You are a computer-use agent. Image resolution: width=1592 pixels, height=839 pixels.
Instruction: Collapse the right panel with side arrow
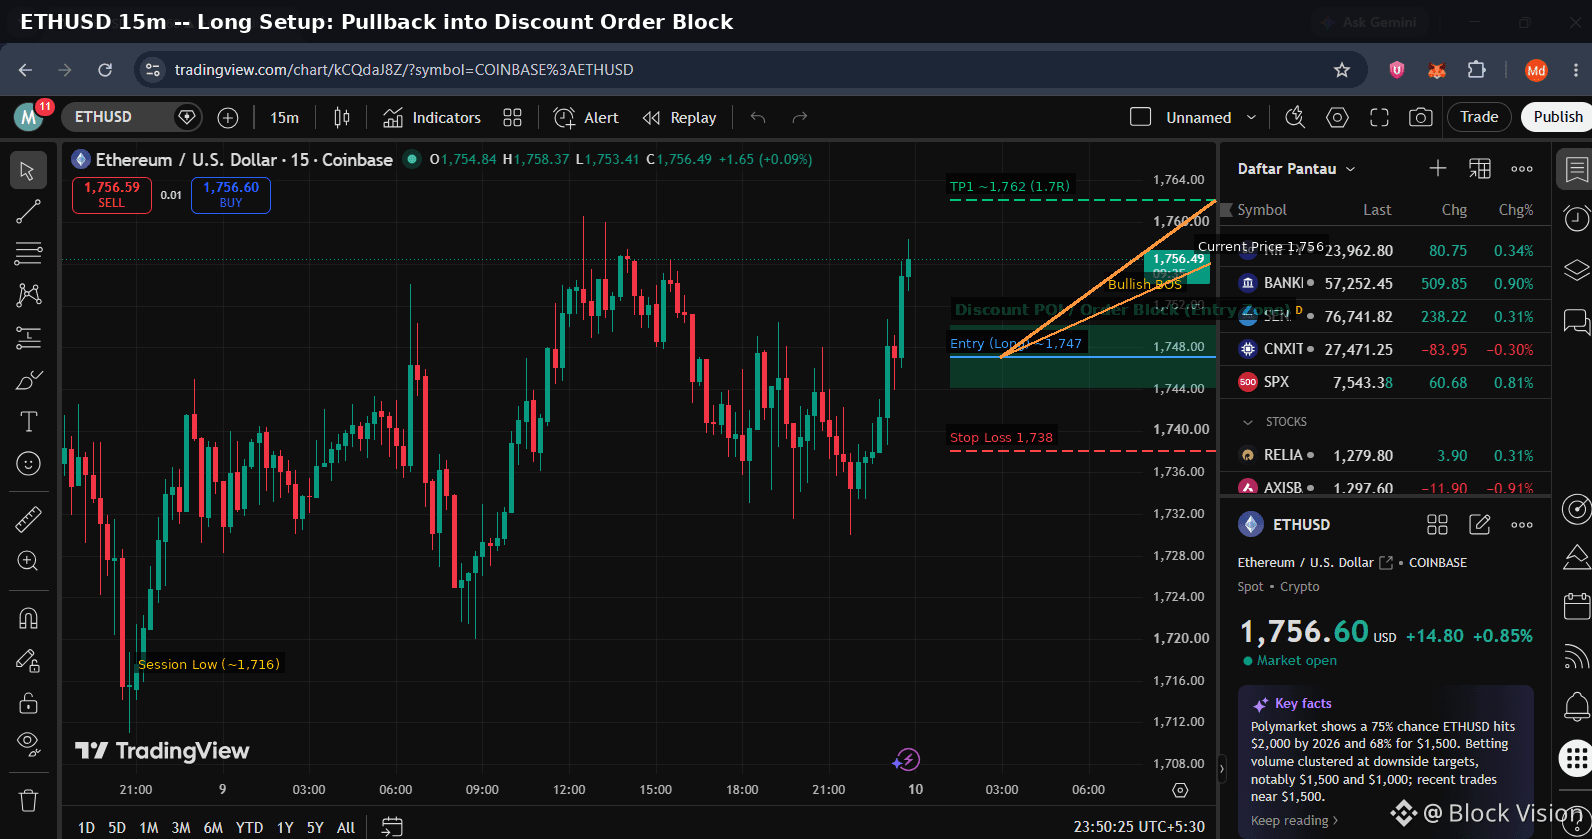[x=1222, y=770]
